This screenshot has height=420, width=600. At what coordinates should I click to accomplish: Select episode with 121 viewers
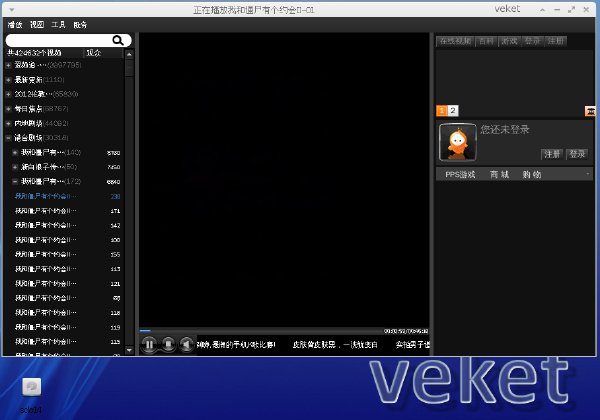tap(67, 283)
